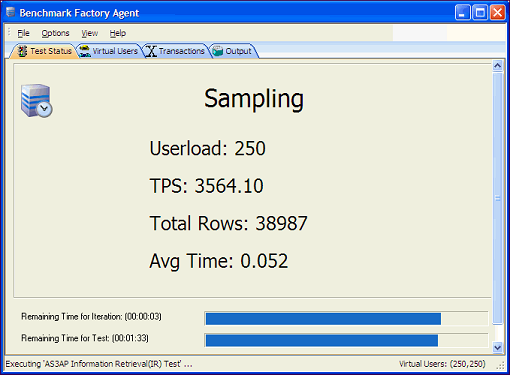Open the View menu
The image size is (510, 375).
[90, 33]
